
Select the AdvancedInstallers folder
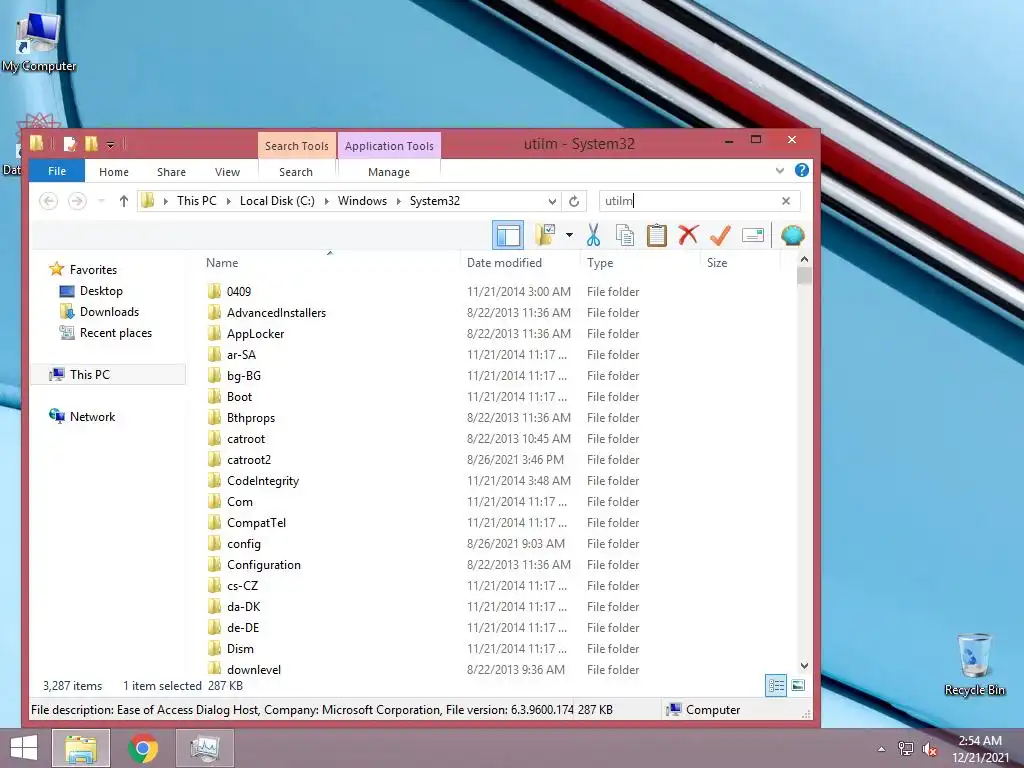click(276, 313)
